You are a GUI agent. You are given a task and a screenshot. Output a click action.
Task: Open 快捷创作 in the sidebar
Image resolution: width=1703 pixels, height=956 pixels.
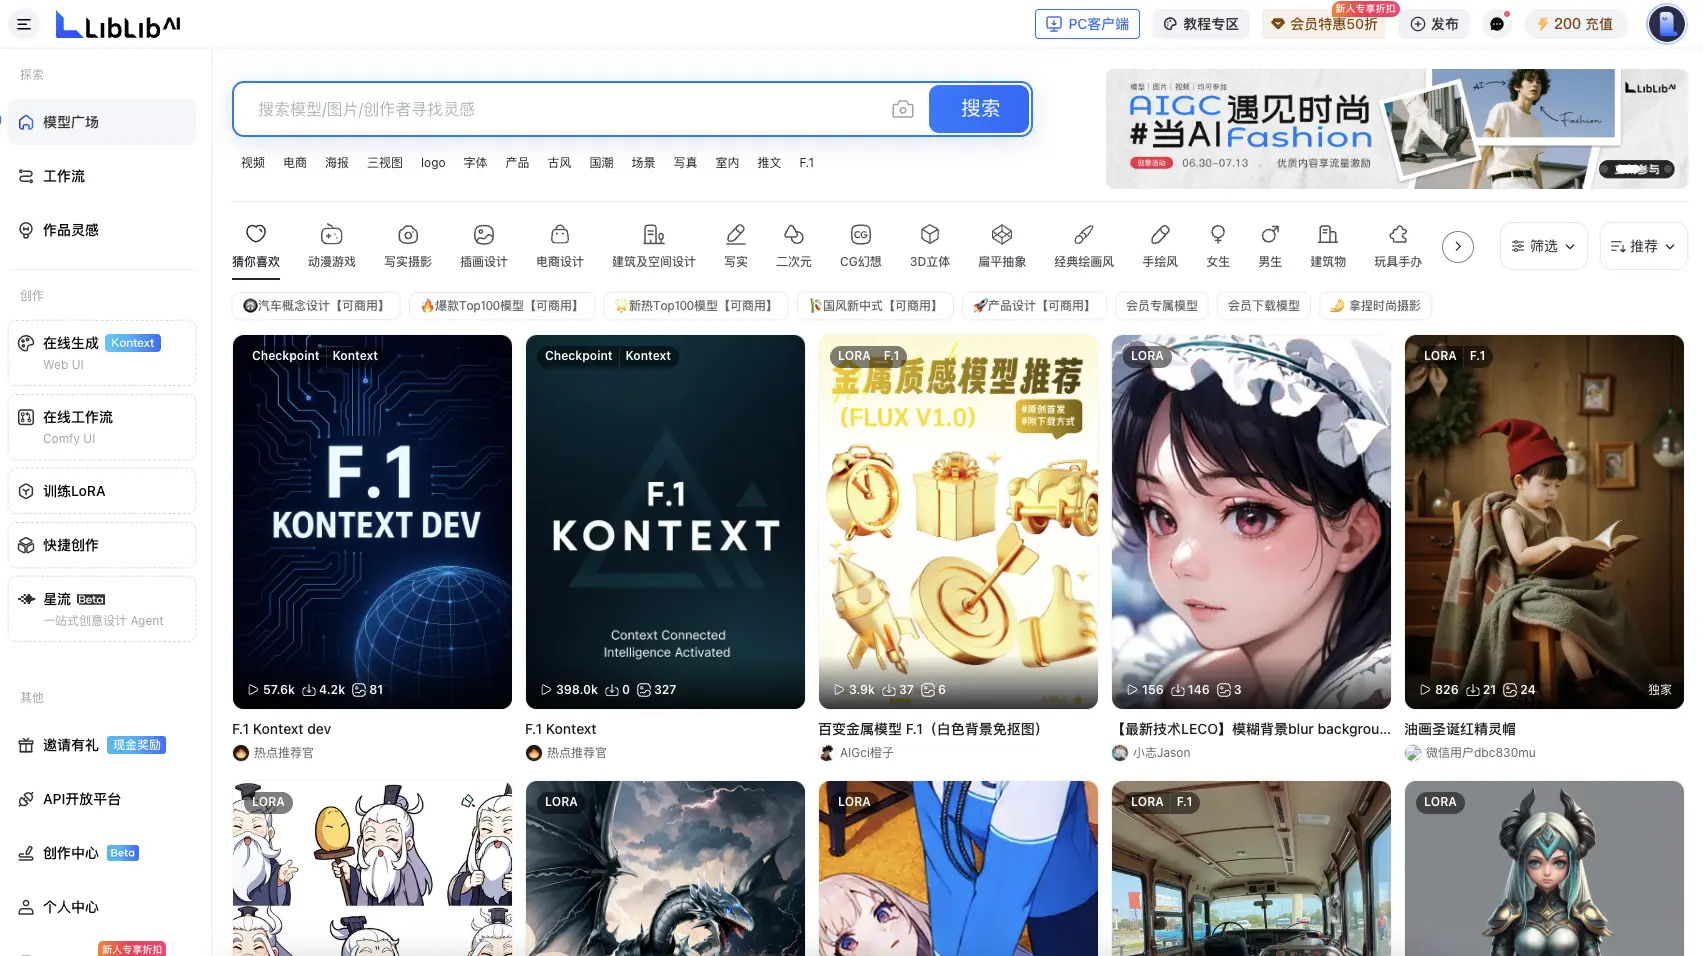[x=102, y=545]
